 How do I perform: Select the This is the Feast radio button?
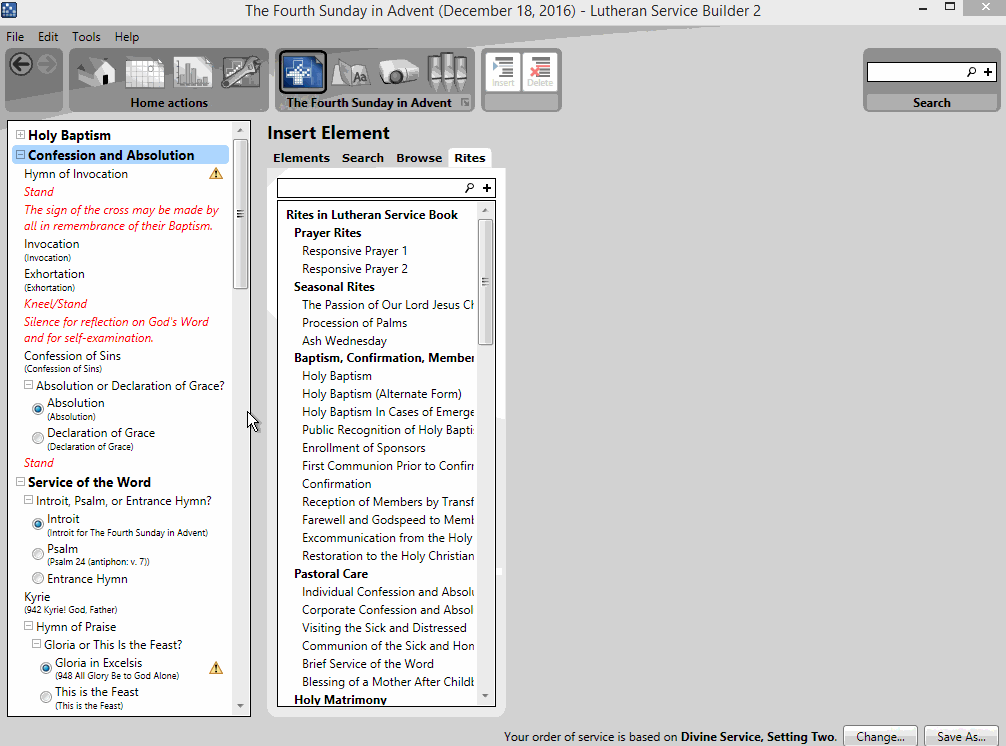46,697
